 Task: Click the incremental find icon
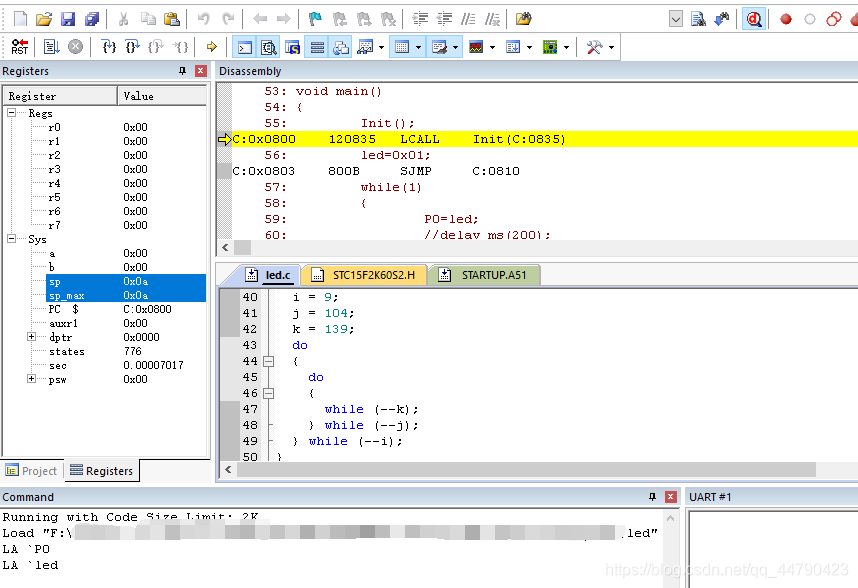click(x=722, y=20)
